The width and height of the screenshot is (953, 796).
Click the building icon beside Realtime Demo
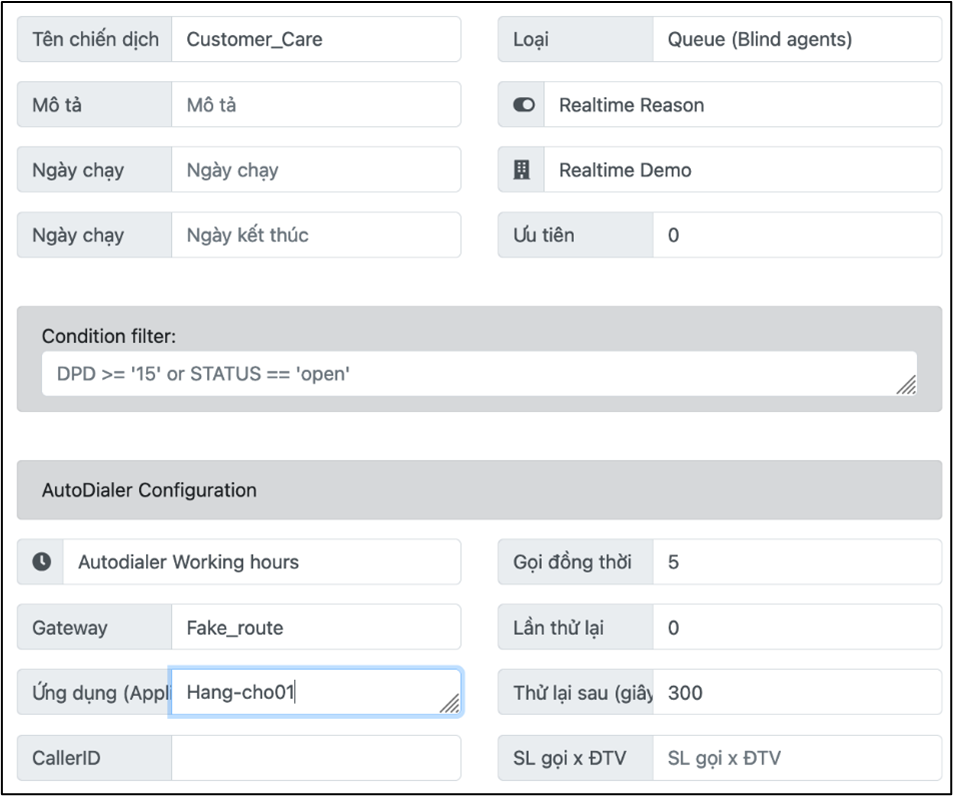click(522, 170)
